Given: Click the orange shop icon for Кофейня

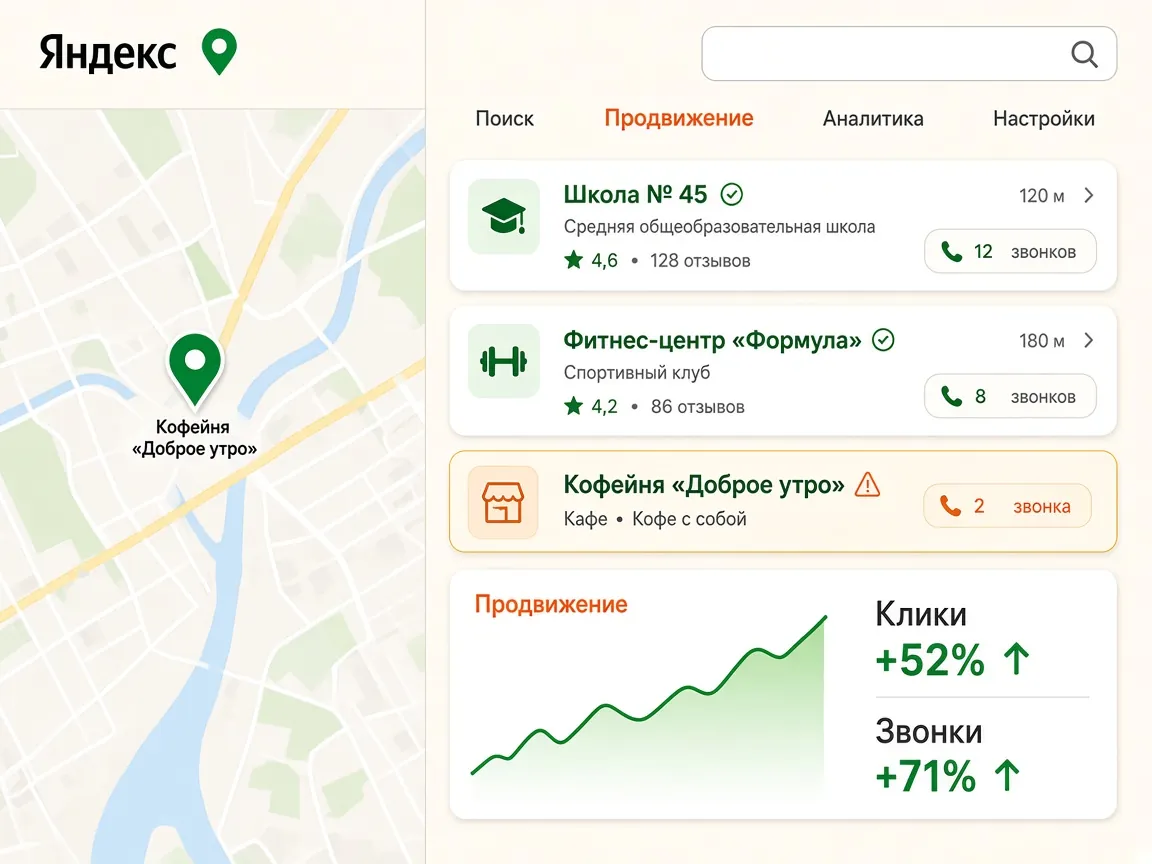Looking at the screenshot, I should [503, 503].
